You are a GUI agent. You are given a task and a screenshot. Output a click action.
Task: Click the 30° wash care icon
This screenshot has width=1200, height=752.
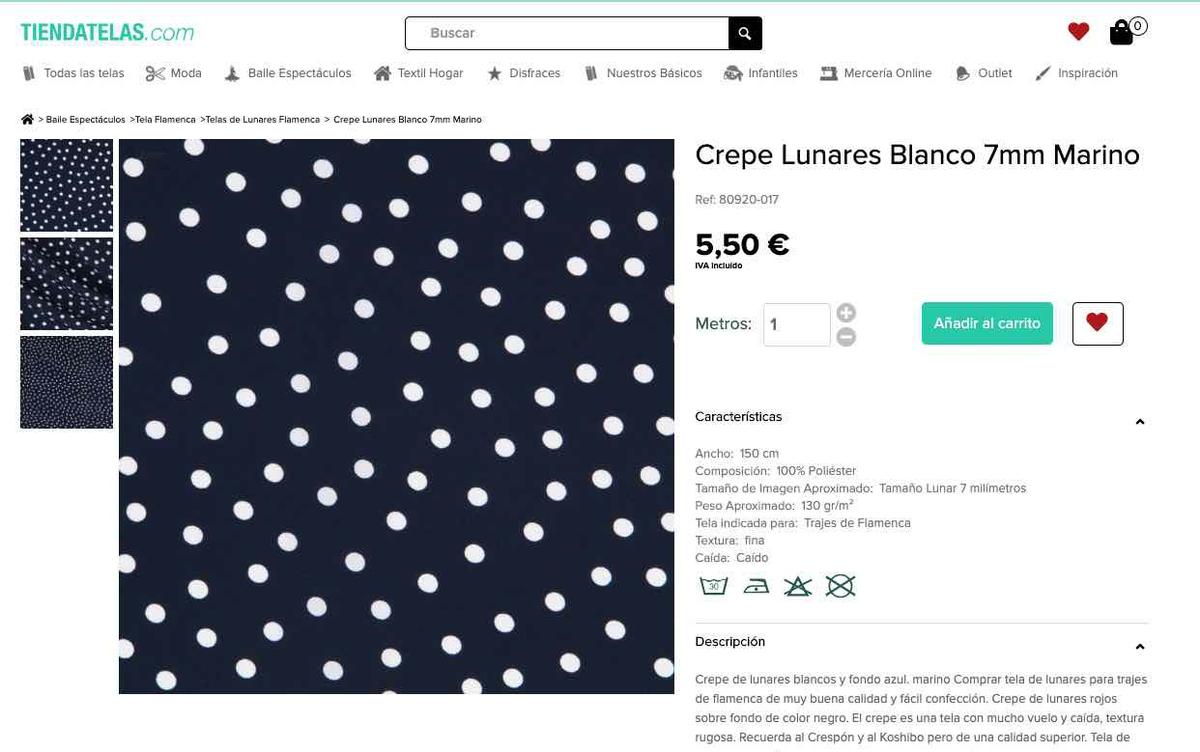713,586
